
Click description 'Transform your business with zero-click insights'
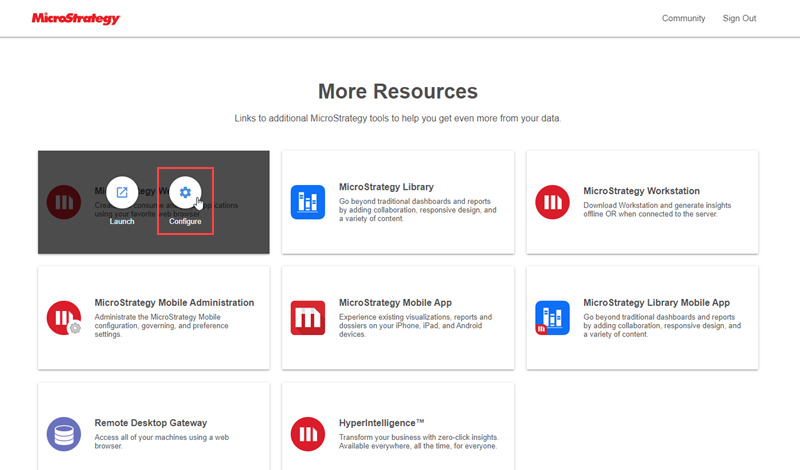coord(418,441)
